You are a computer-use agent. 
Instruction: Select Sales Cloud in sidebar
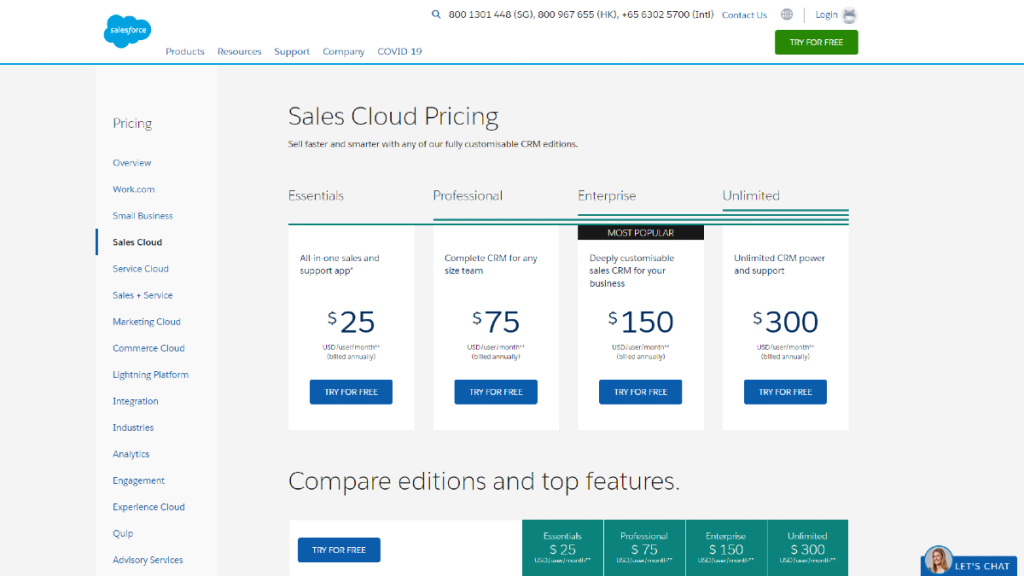point(137,242)
